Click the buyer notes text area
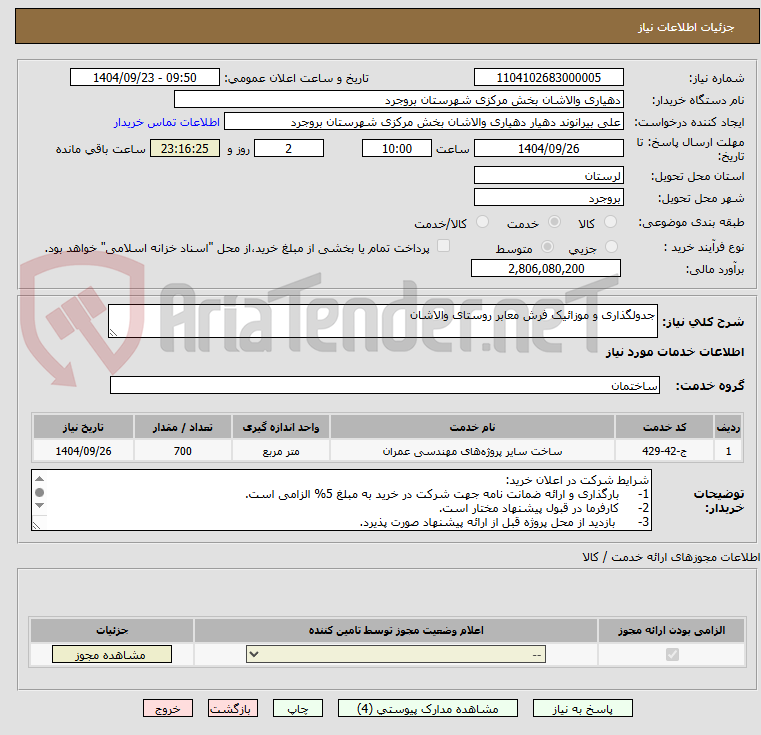The image size is (761, 735). (341, 500)
